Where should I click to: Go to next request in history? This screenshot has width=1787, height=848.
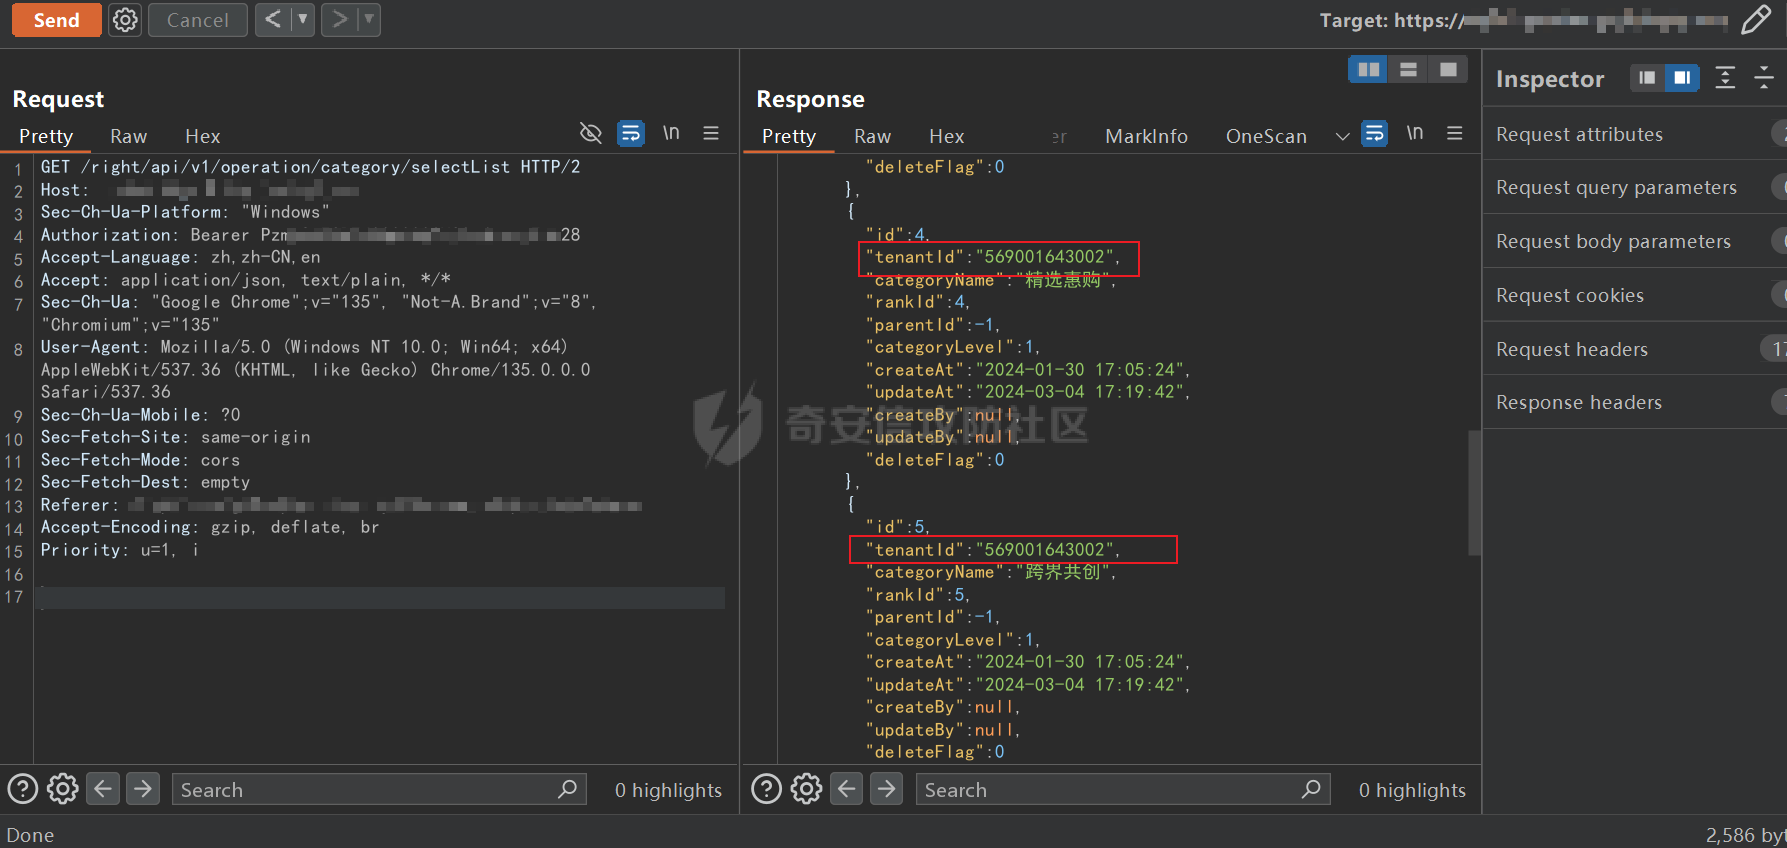(339, 19)
